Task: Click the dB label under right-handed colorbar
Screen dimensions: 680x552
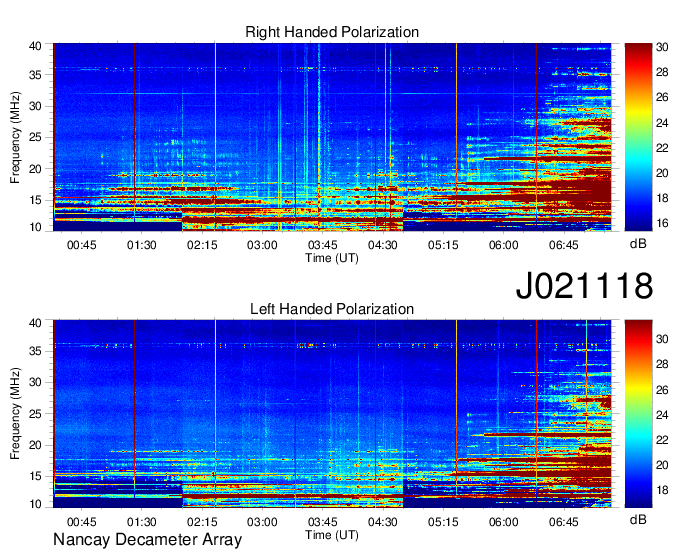Action: [x=638, y=244]
